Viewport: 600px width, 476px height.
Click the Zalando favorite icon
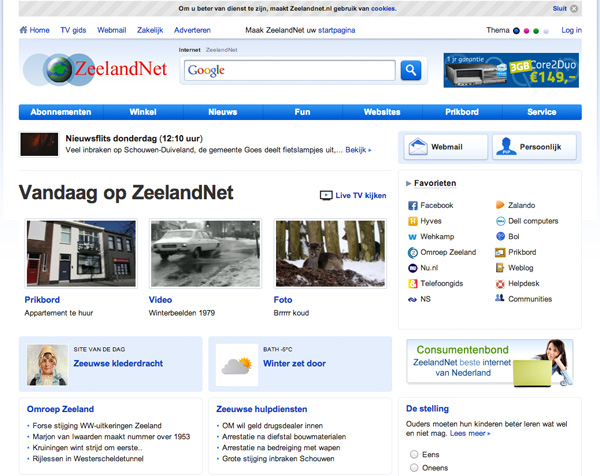tap(500, 206)
